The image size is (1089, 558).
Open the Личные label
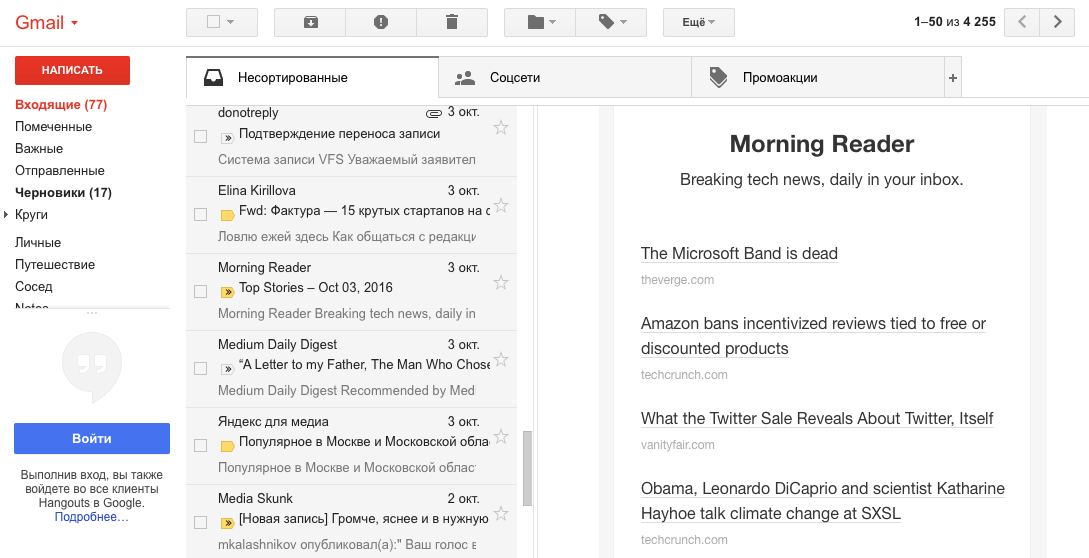click(x=38, y=243)
